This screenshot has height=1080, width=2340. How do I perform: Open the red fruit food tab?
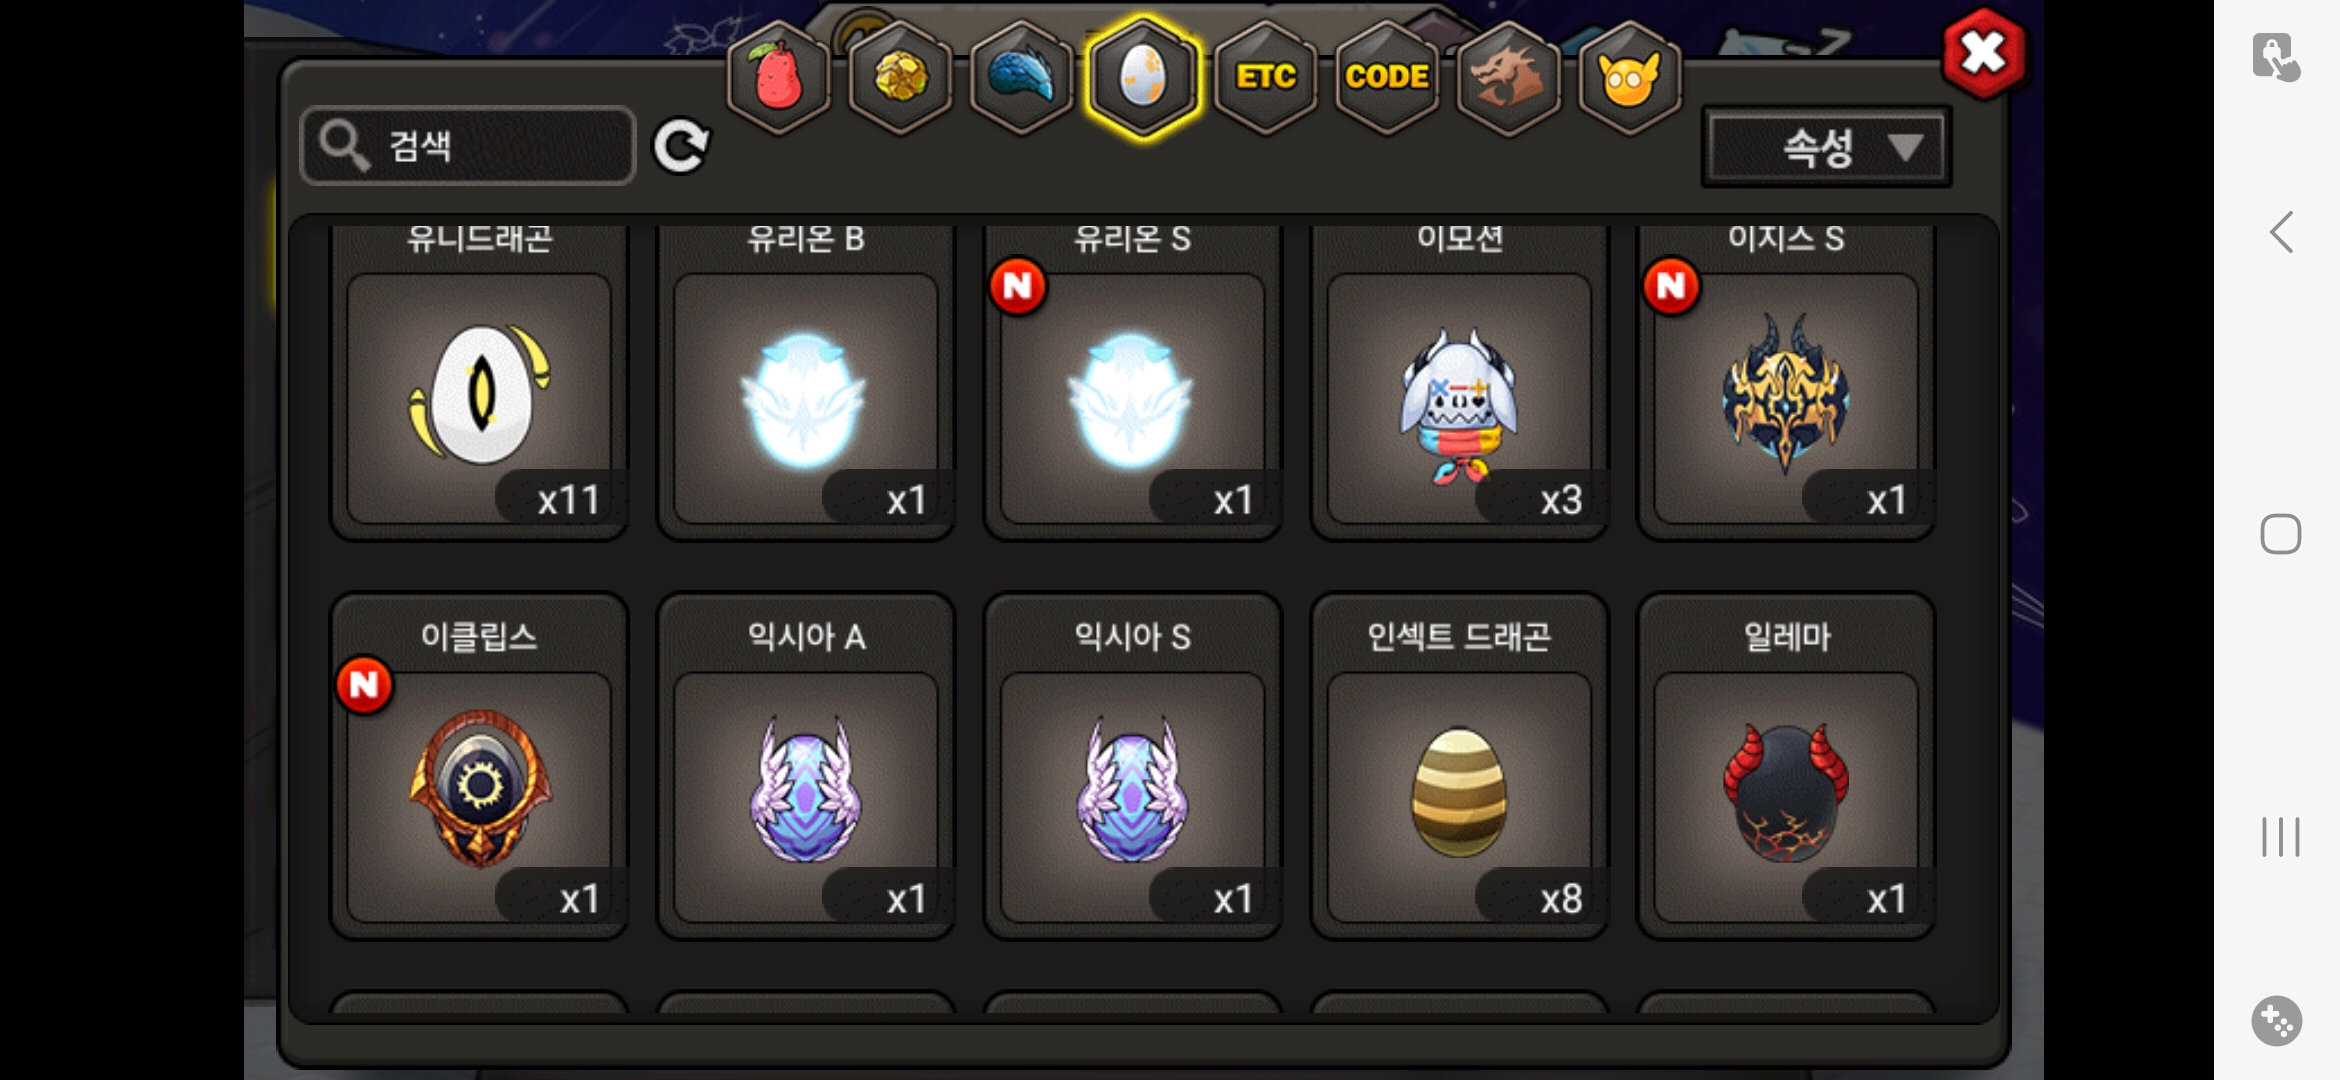tap(778, 77)
